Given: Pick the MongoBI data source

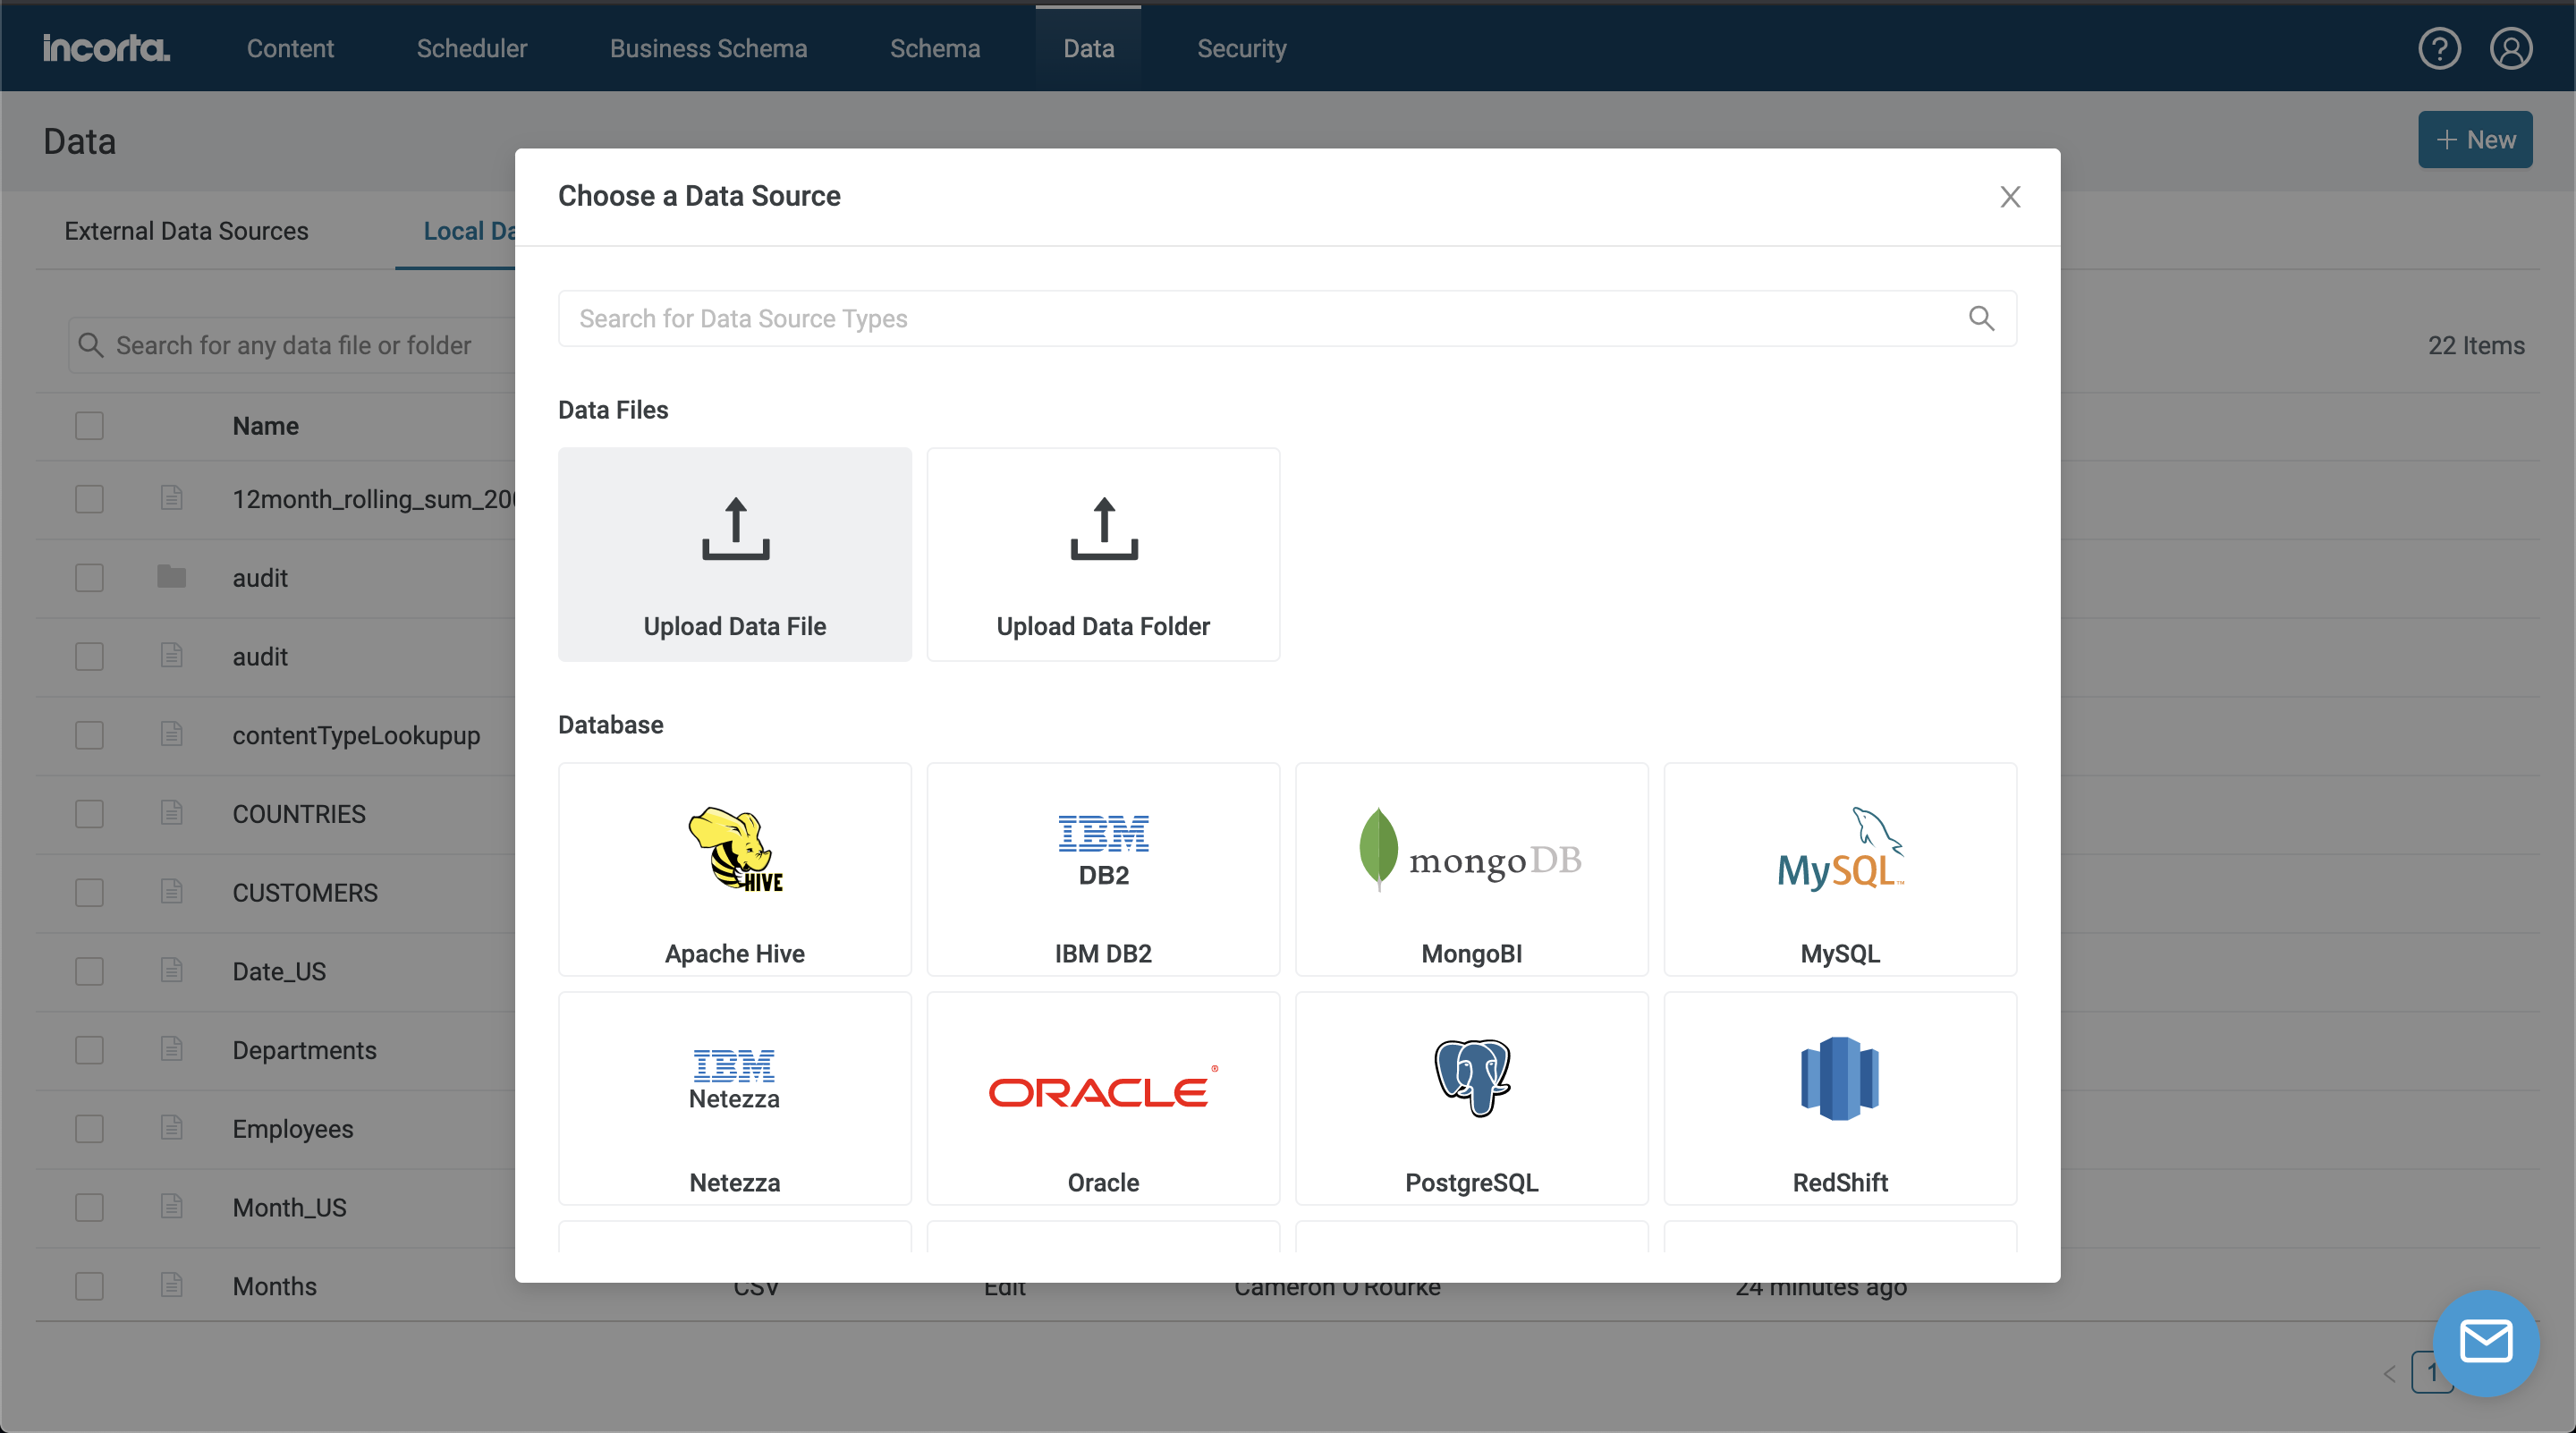Looking at the screenshot, I should [x=1470, y=869].
